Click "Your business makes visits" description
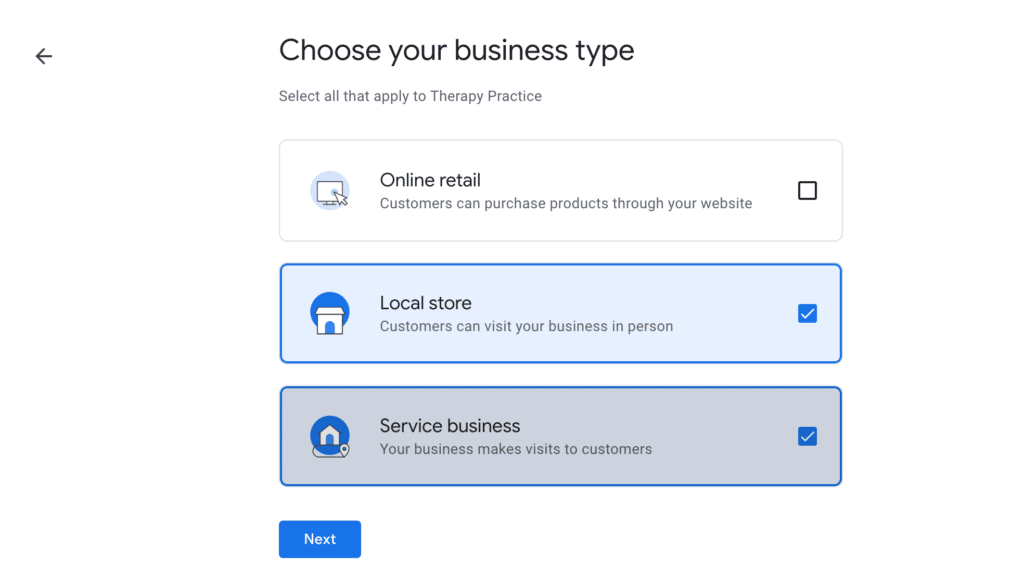1024x582 pixels. 515,450
